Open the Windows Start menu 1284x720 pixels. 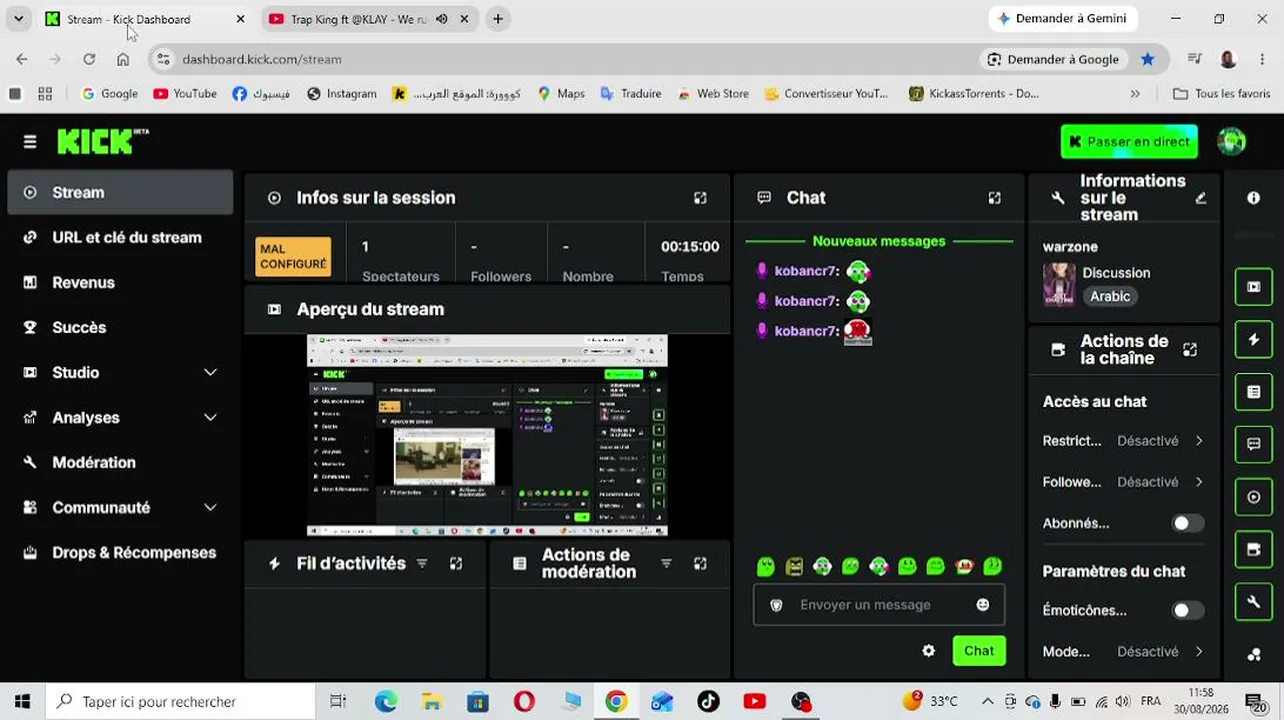(22, 702)
